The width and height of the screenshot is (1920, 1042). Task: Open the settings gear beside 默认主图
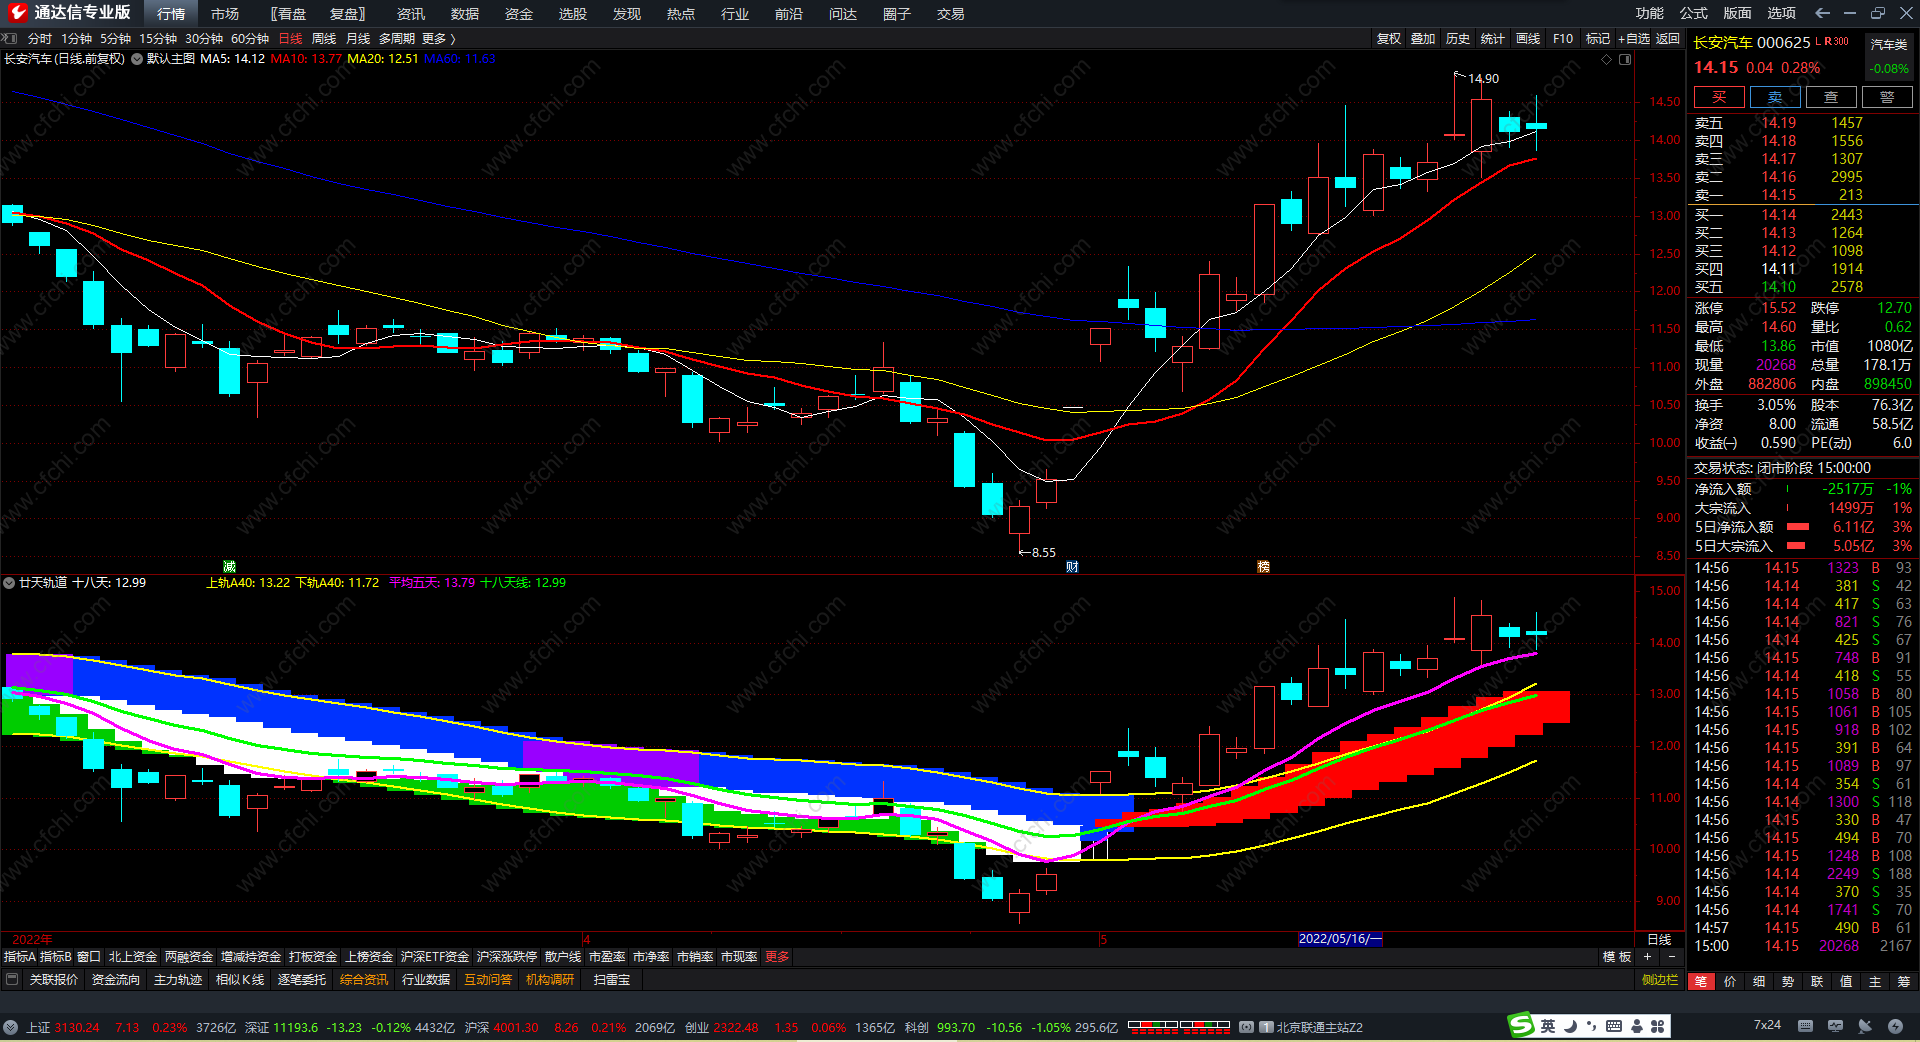[x=137, y=59]
